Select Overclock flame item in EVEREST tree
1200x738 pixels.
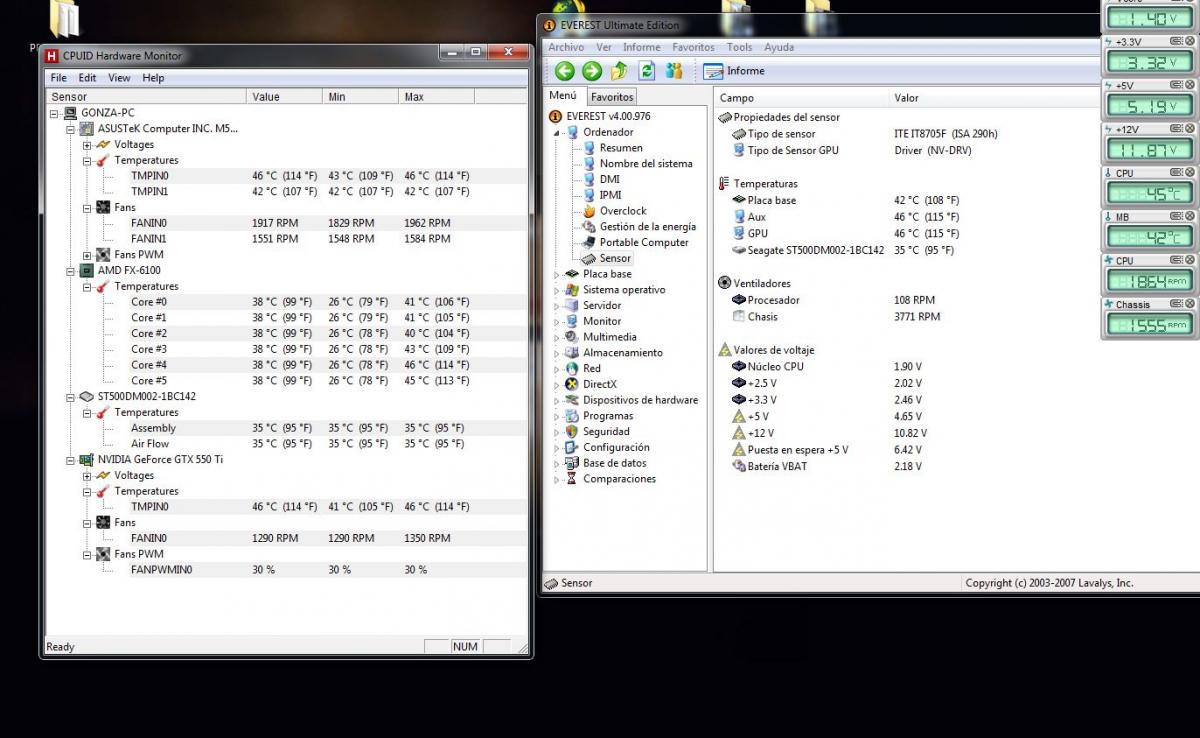click(x=614, y=211)
